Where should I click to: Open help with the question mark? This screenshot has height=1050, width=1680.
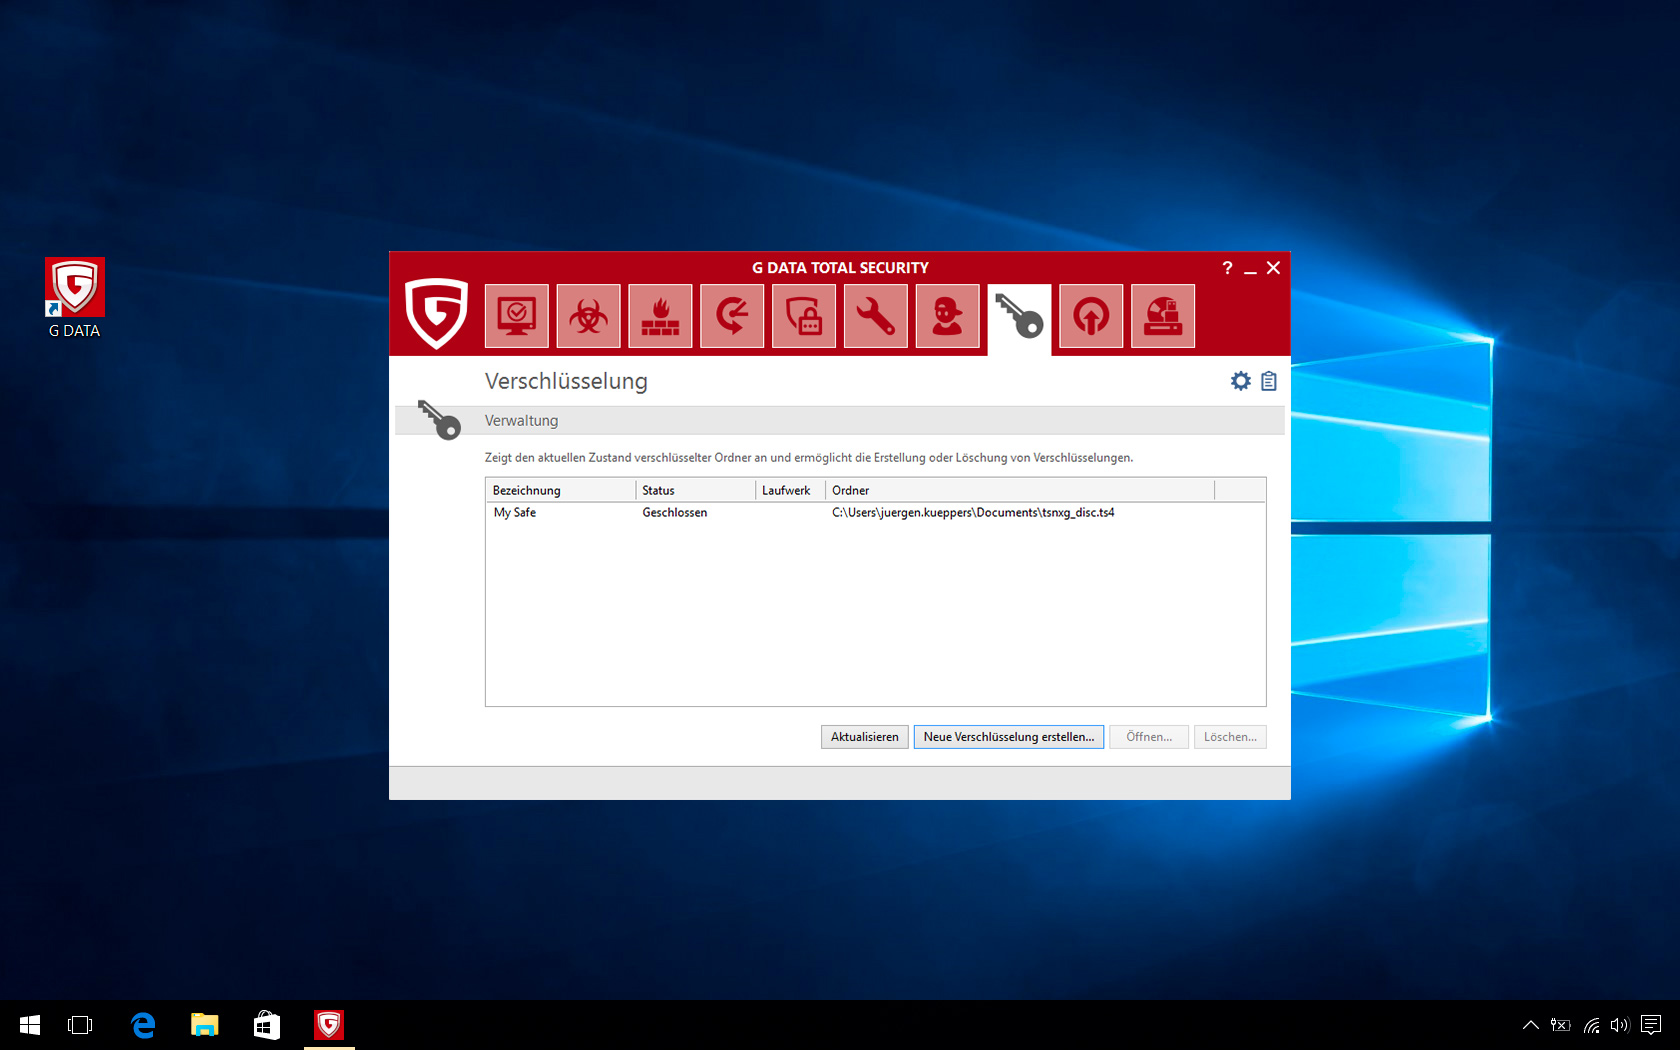pos(1227,268)
